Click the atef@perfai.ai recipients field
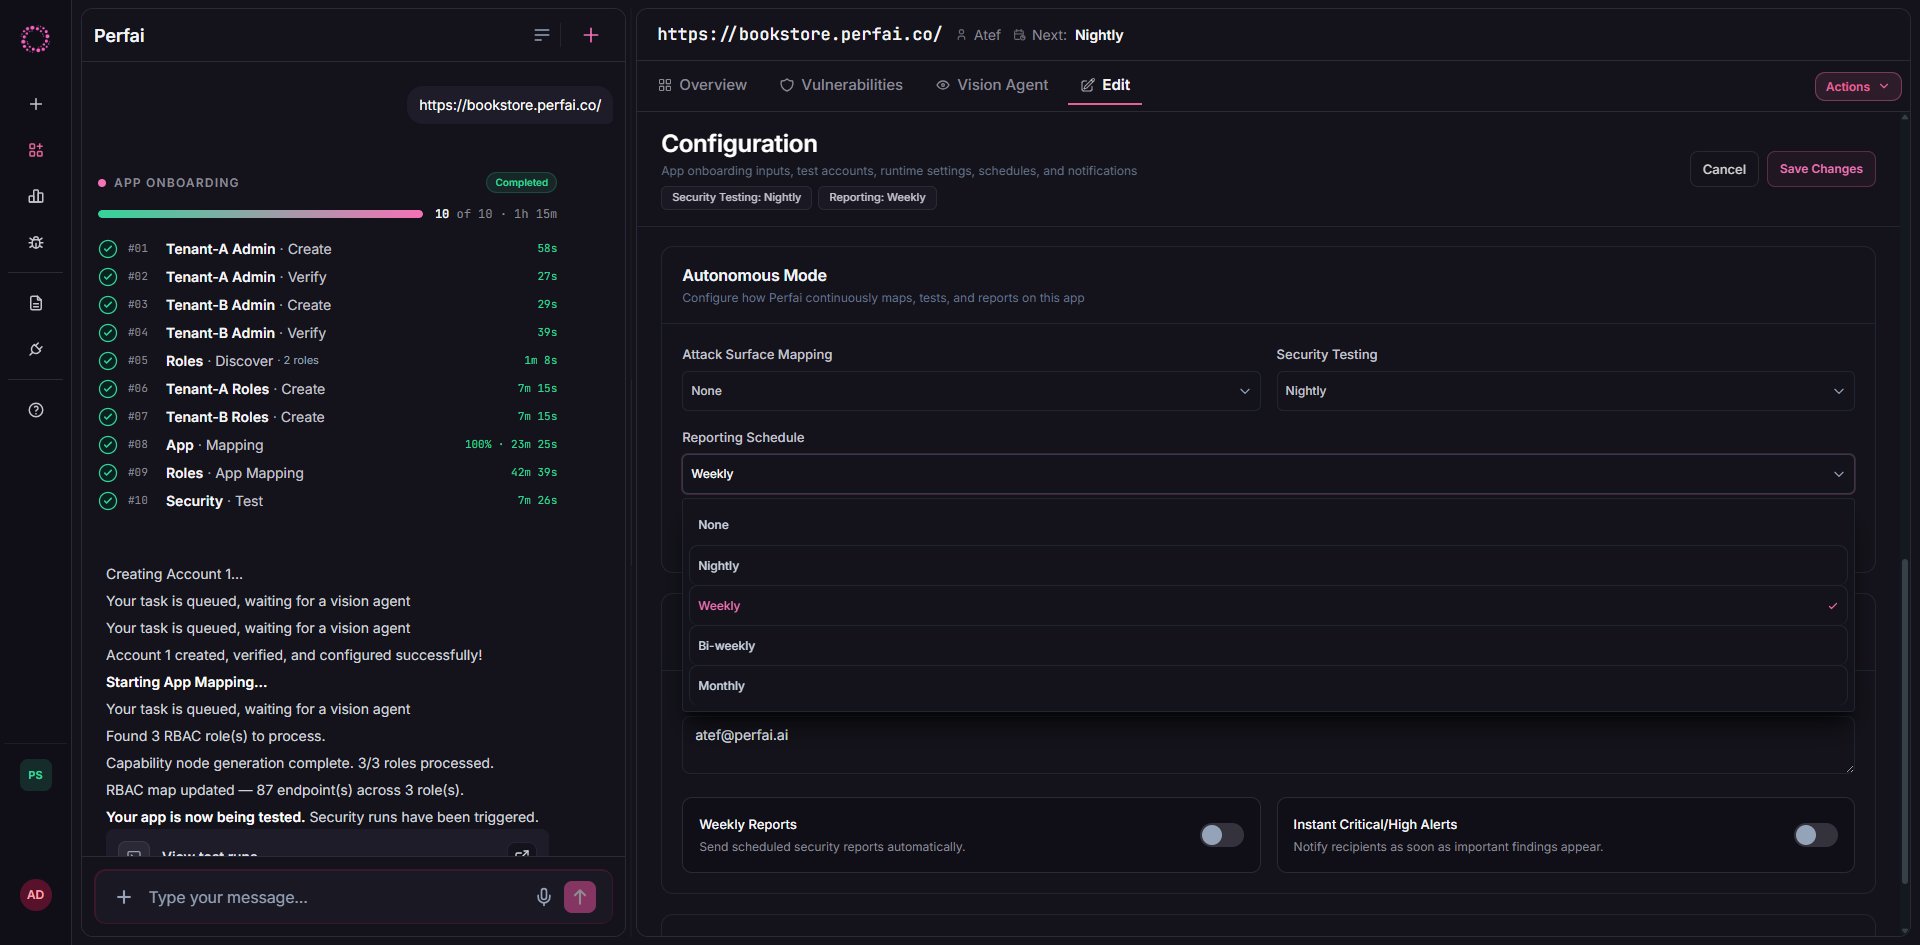Image resolution: width=1920 pixels, height=945 pixels. [x=1268, y=744]
